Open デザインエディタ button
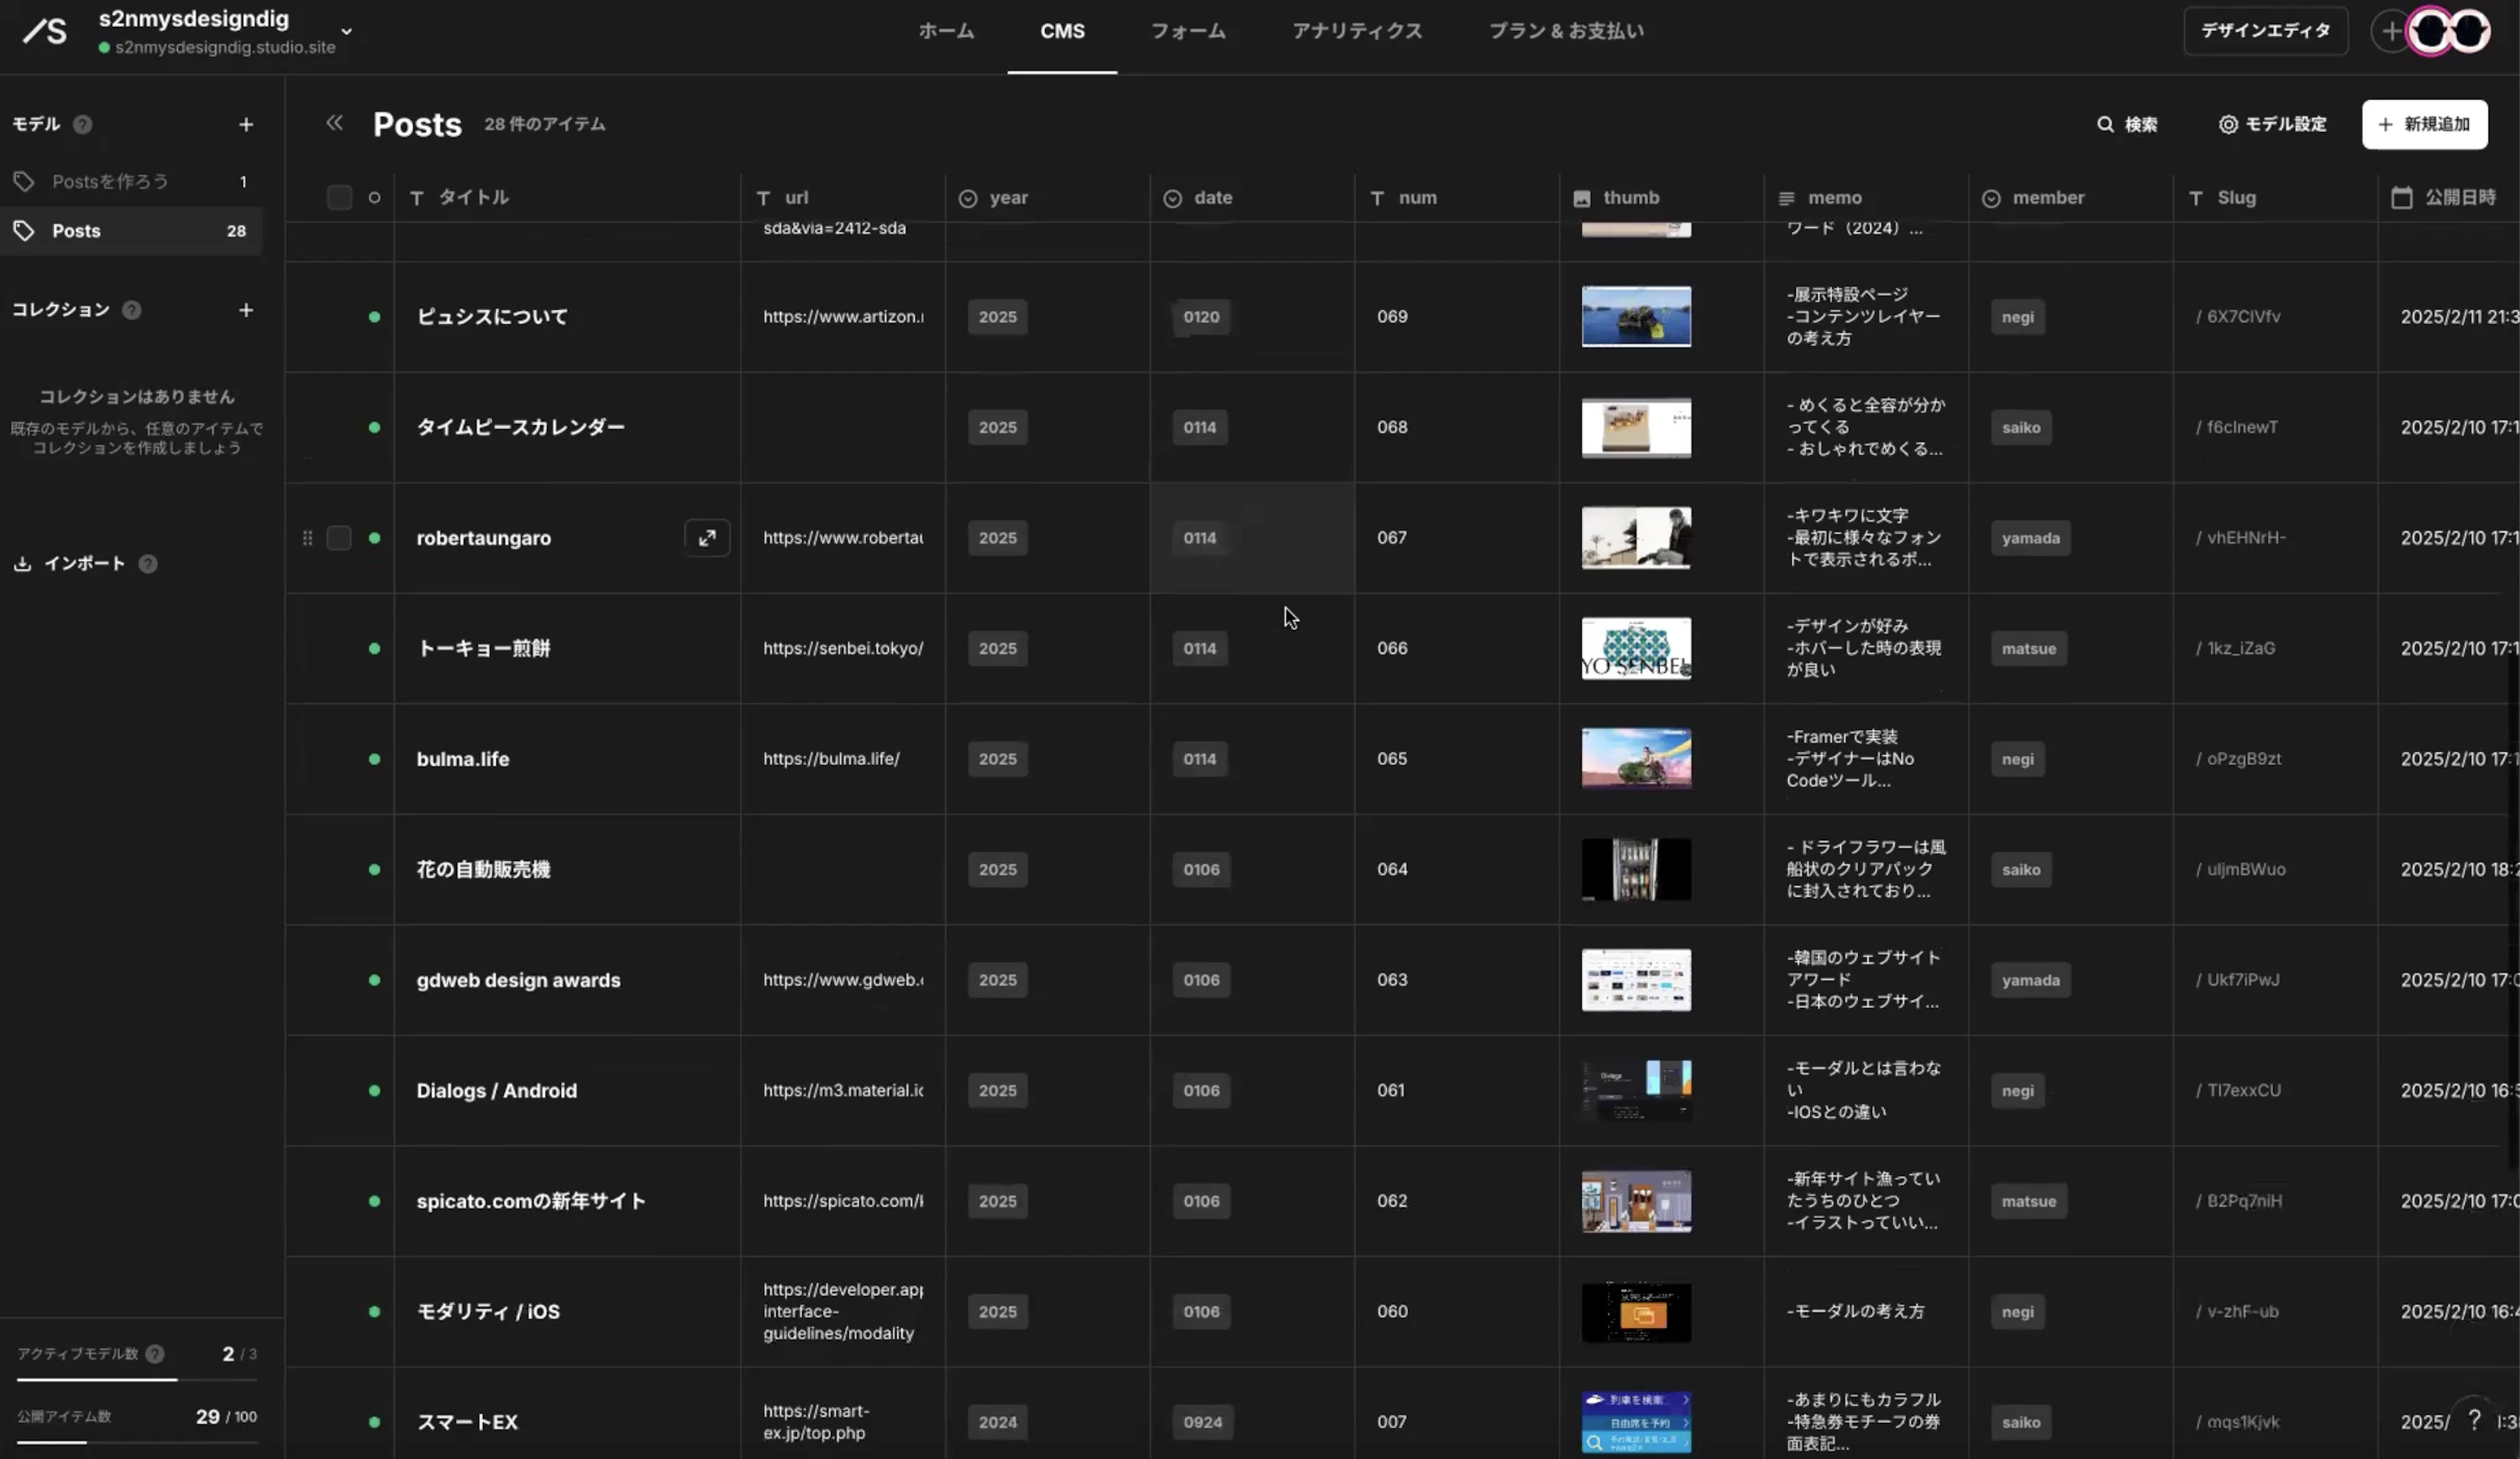This screenshot has width=2520, height=1459. (x=2265, y=31)
